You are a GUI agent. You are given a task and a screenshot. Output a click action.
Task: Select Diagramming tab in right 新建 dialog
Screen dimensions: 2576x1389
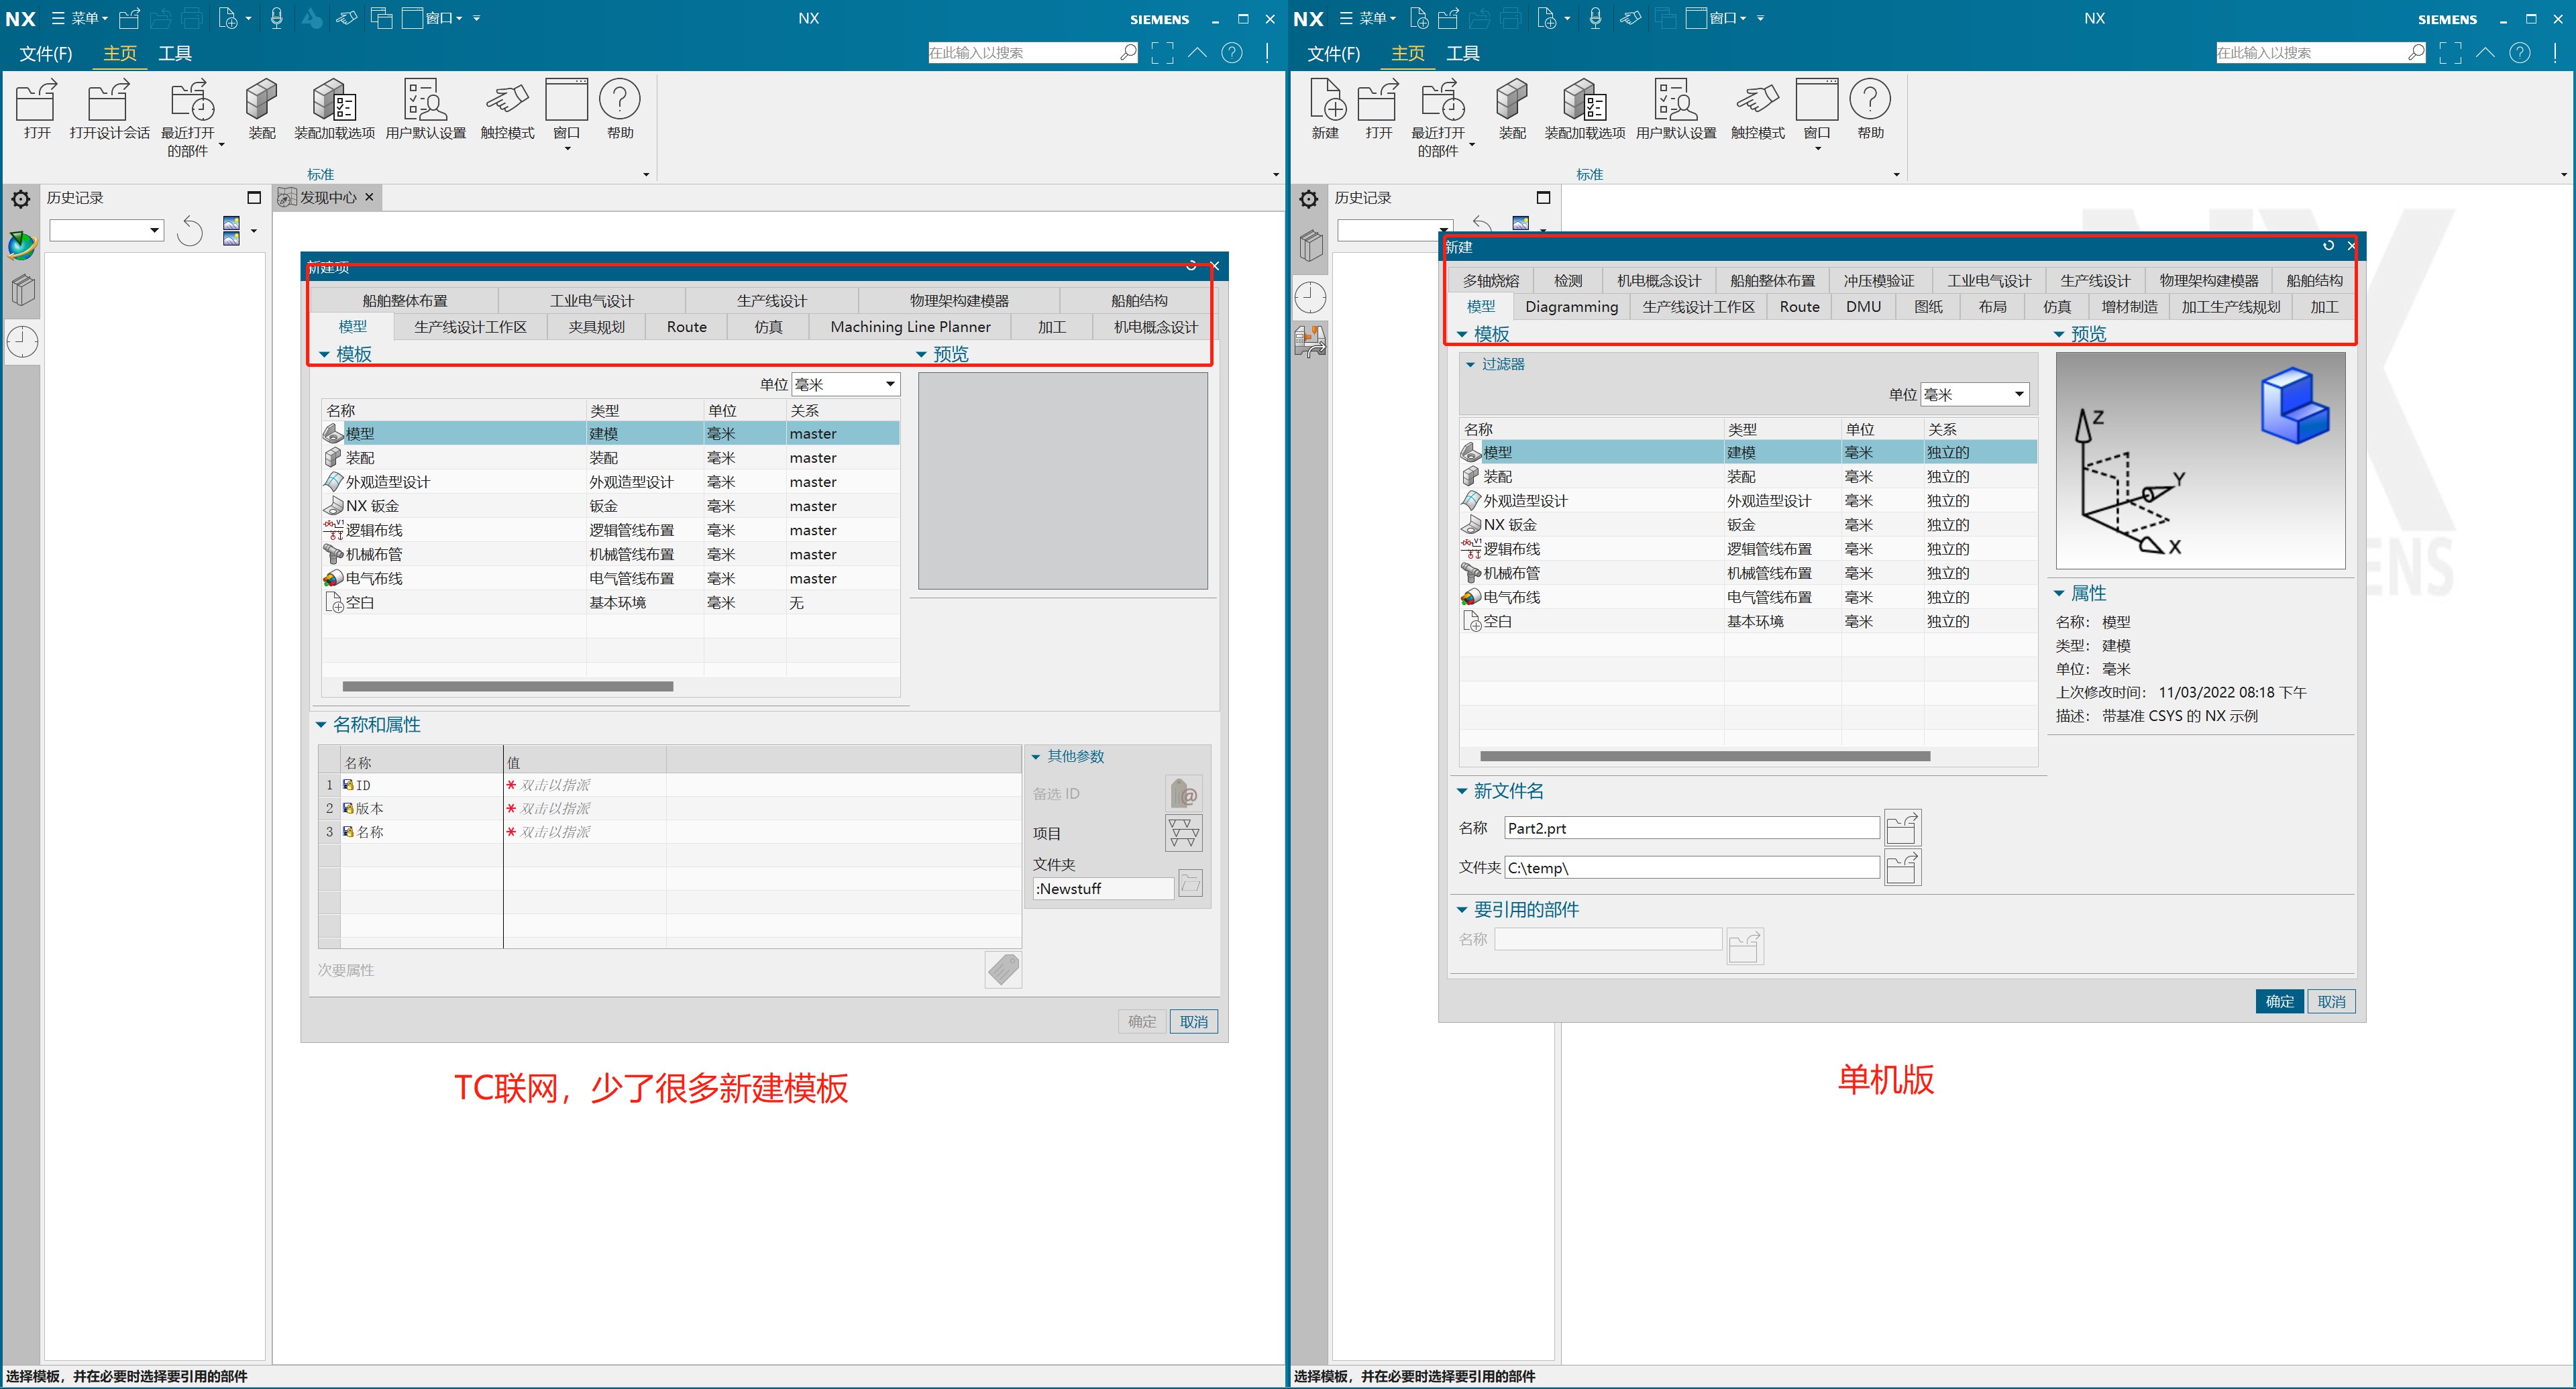(x=1571, y=307)
